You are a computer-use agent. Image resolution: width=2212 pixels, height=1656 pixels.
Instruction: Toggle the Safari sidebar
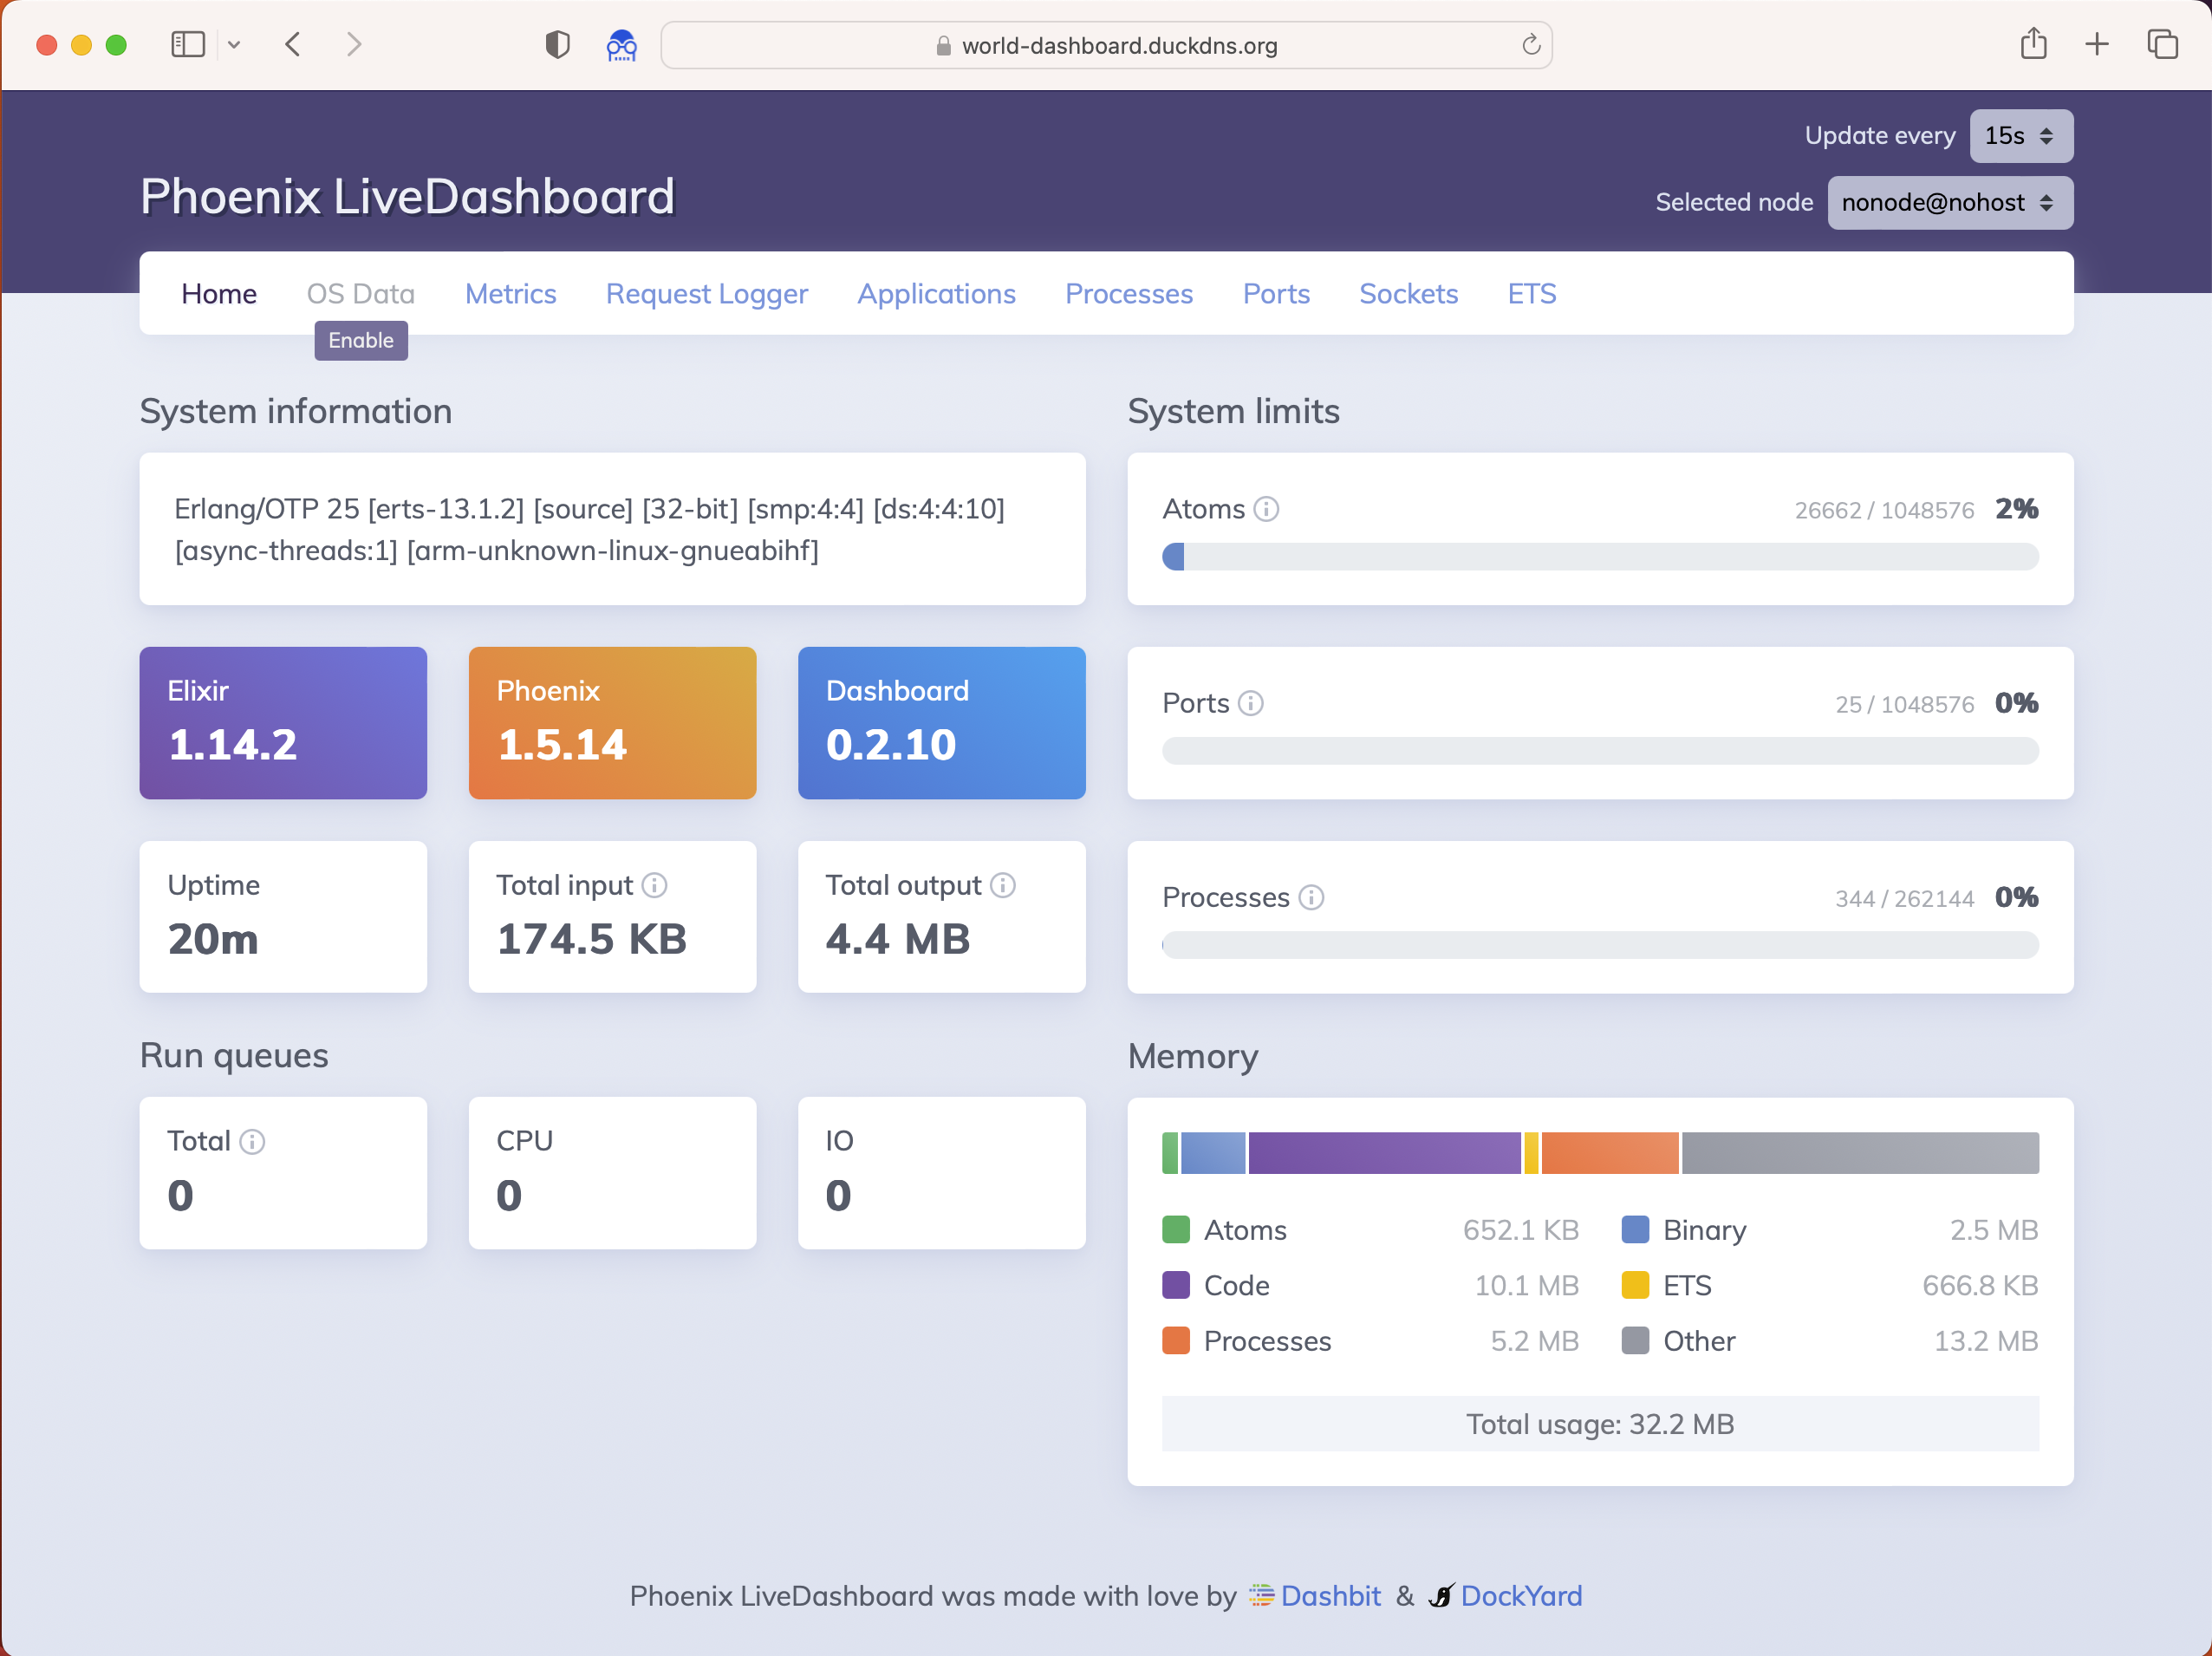pos(188,45)
